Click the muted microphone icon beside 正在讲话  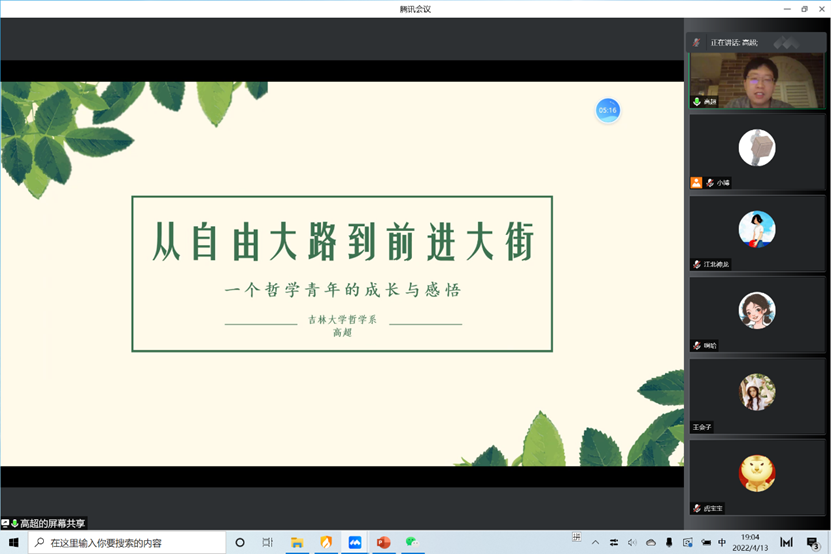pyautogui.click(x=697, y=43)
